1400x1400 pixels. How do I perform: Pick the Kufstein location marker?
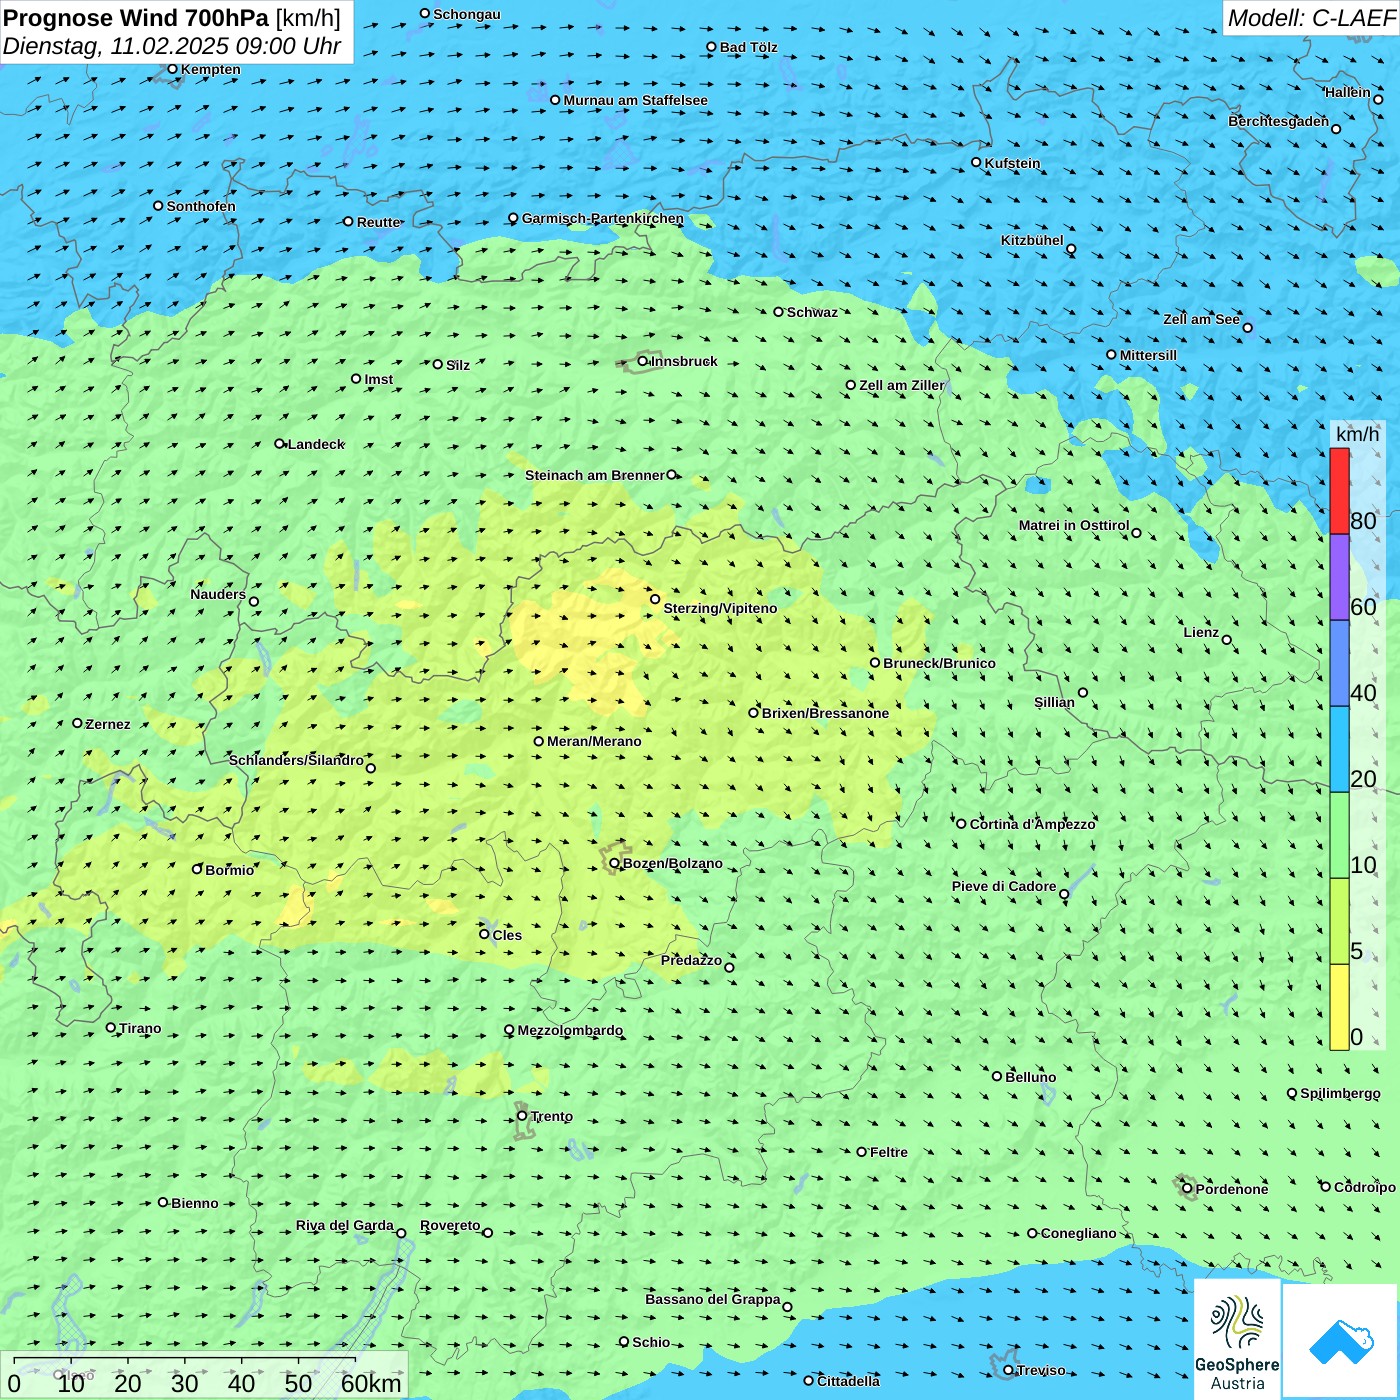(976, 162)
